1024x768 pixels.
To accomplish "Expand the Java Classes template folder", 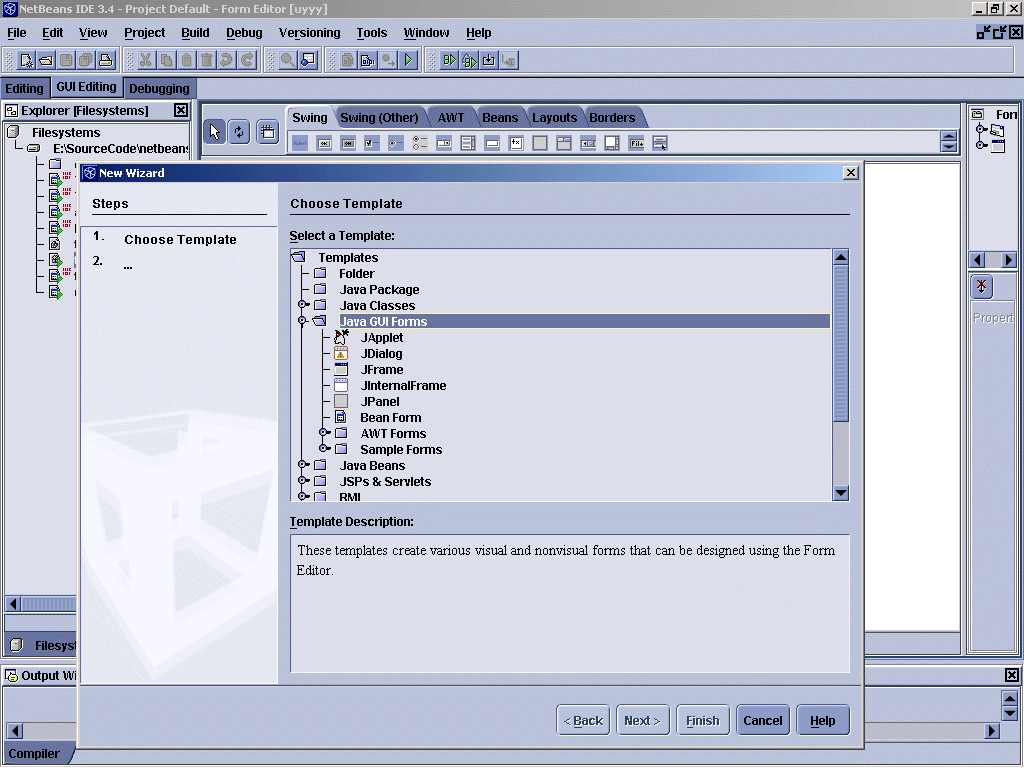I will tap(303, 305).
